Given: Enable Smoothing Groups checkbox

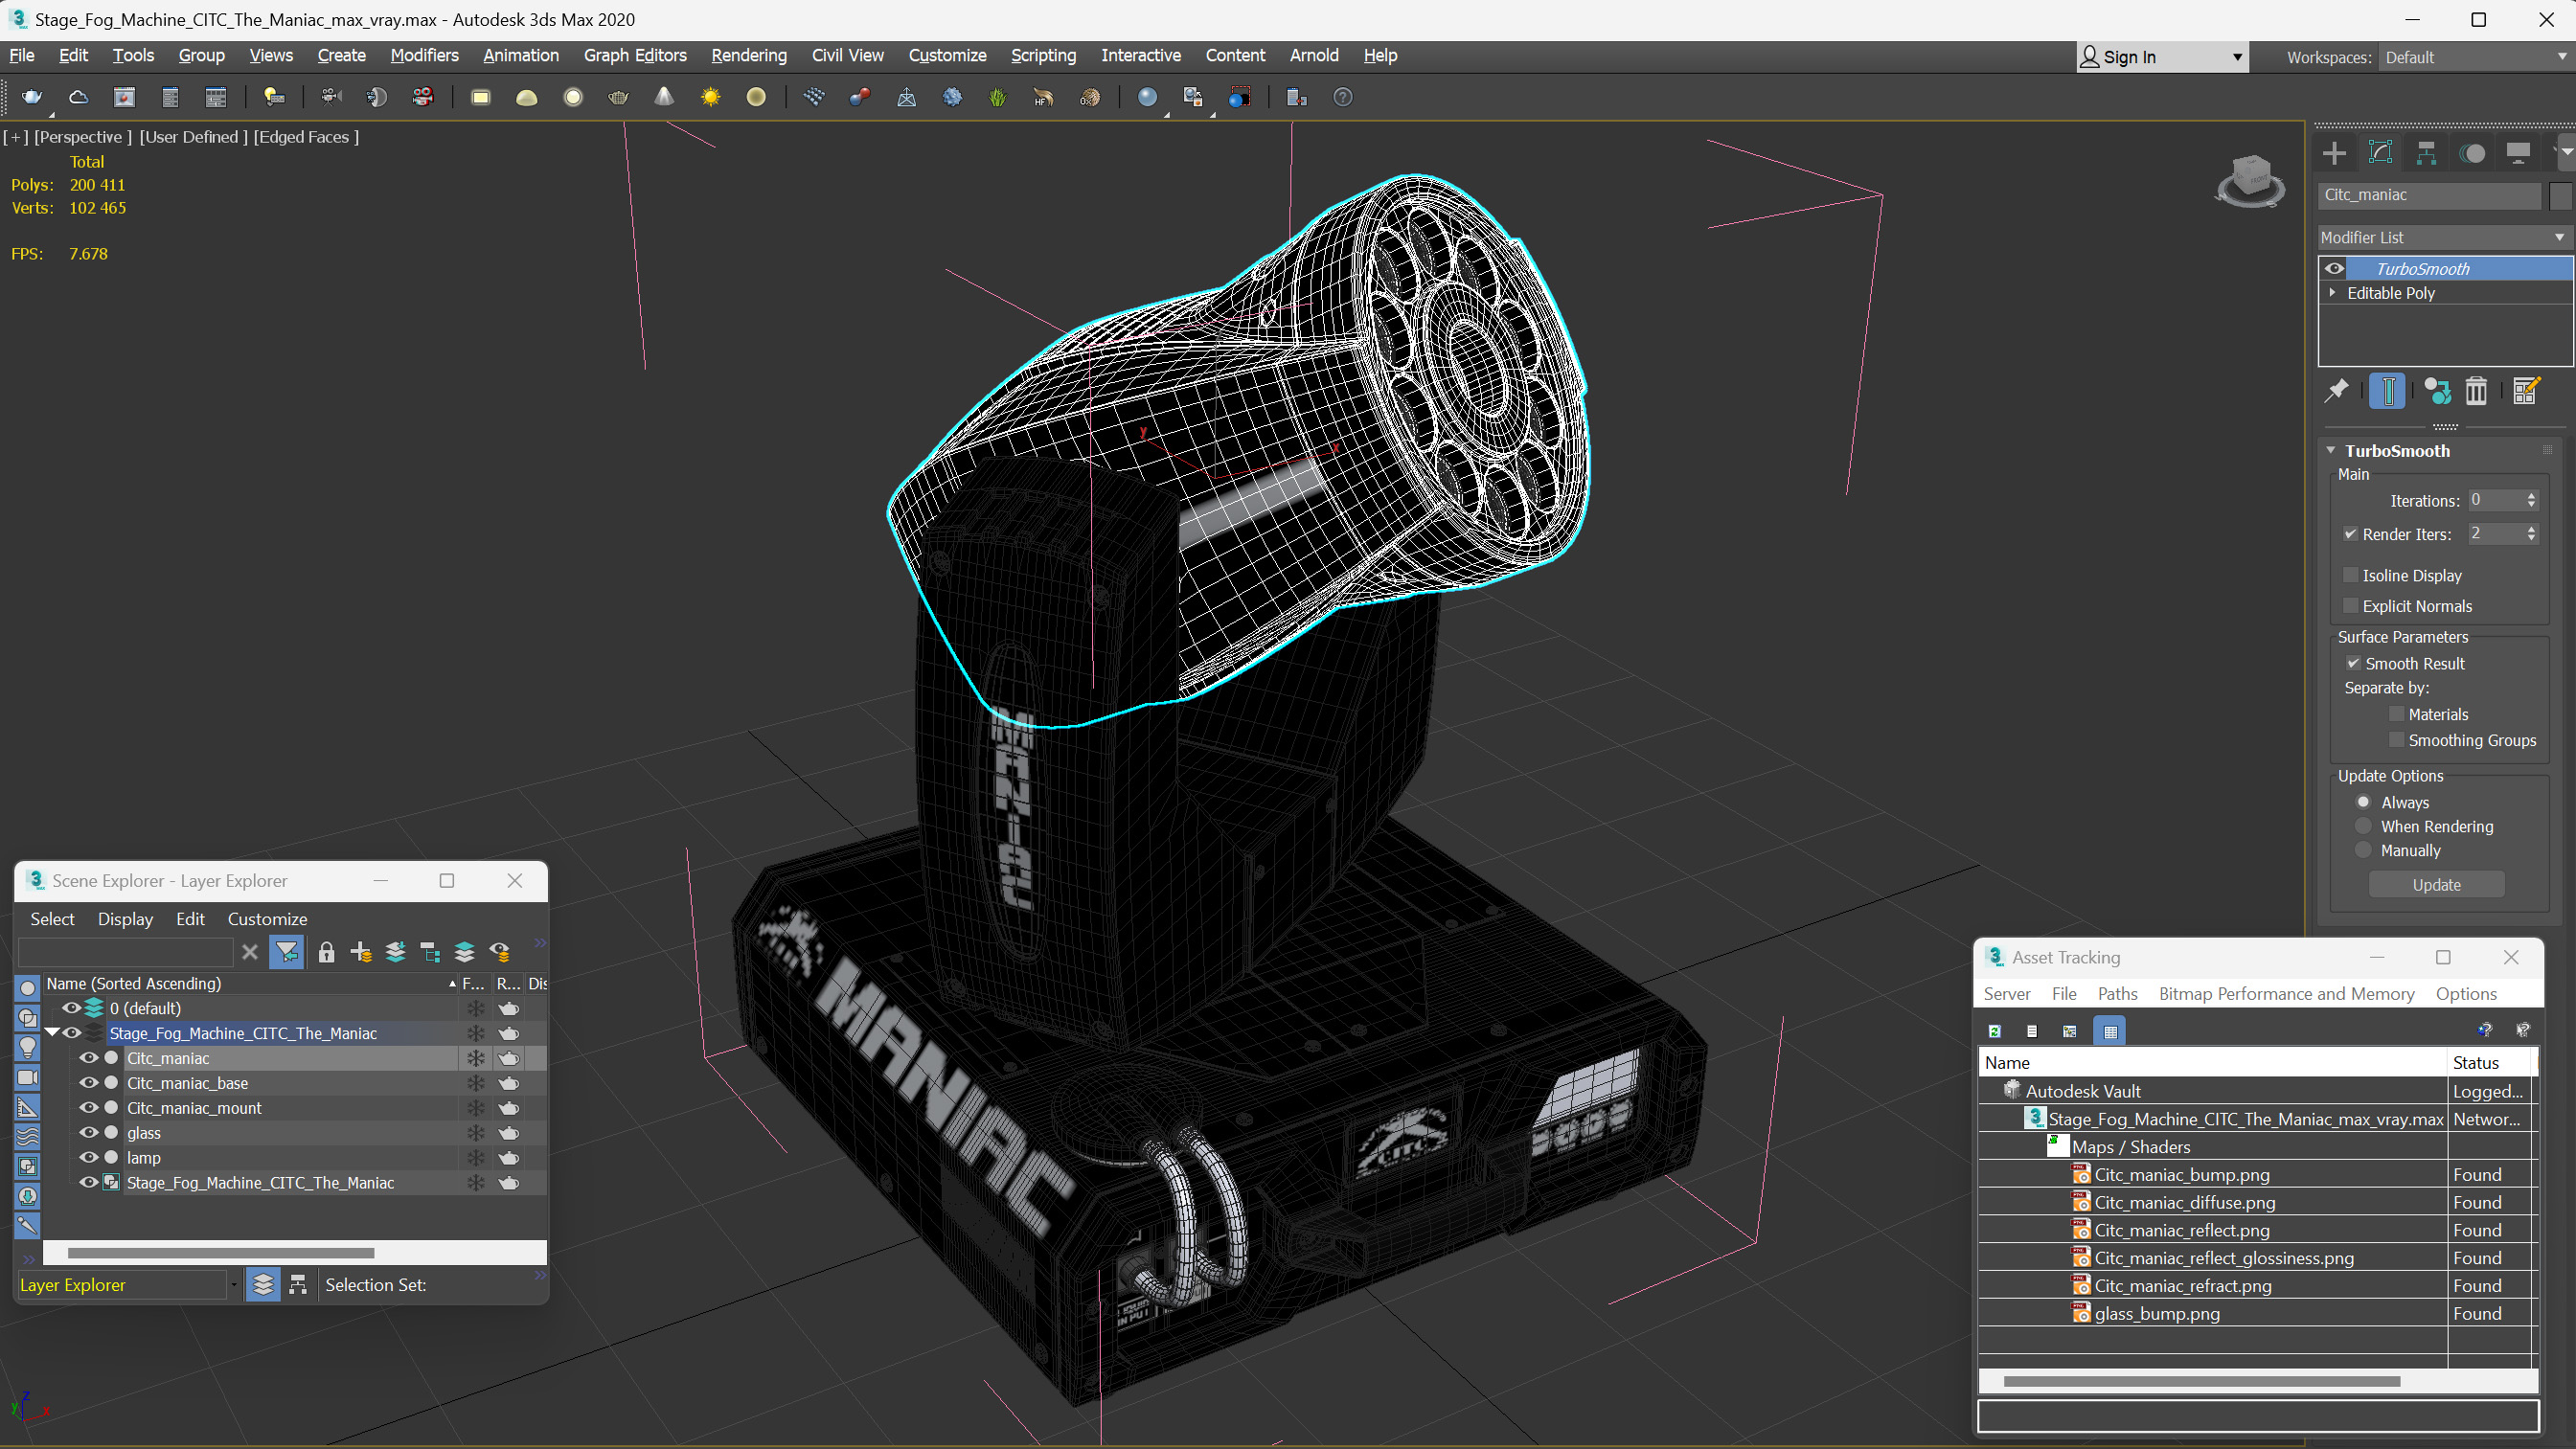Looking at the screenshot, I should coord(2396,740).
